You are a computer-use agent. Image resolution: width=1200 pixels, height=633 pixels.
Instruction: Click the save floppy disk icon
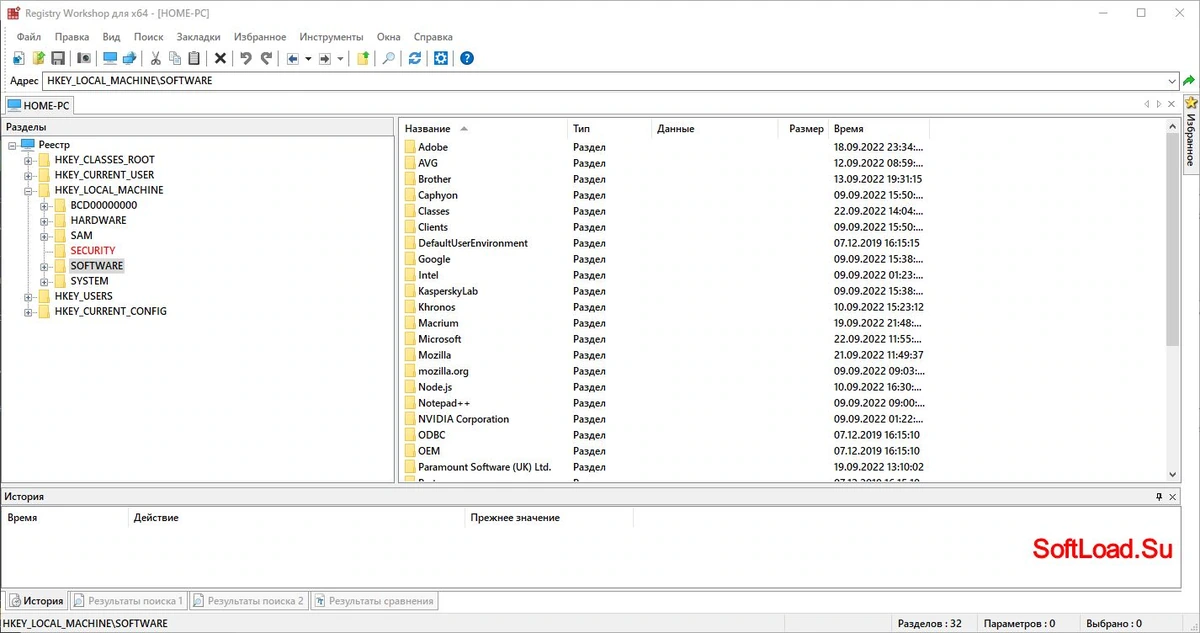point(58,58)
